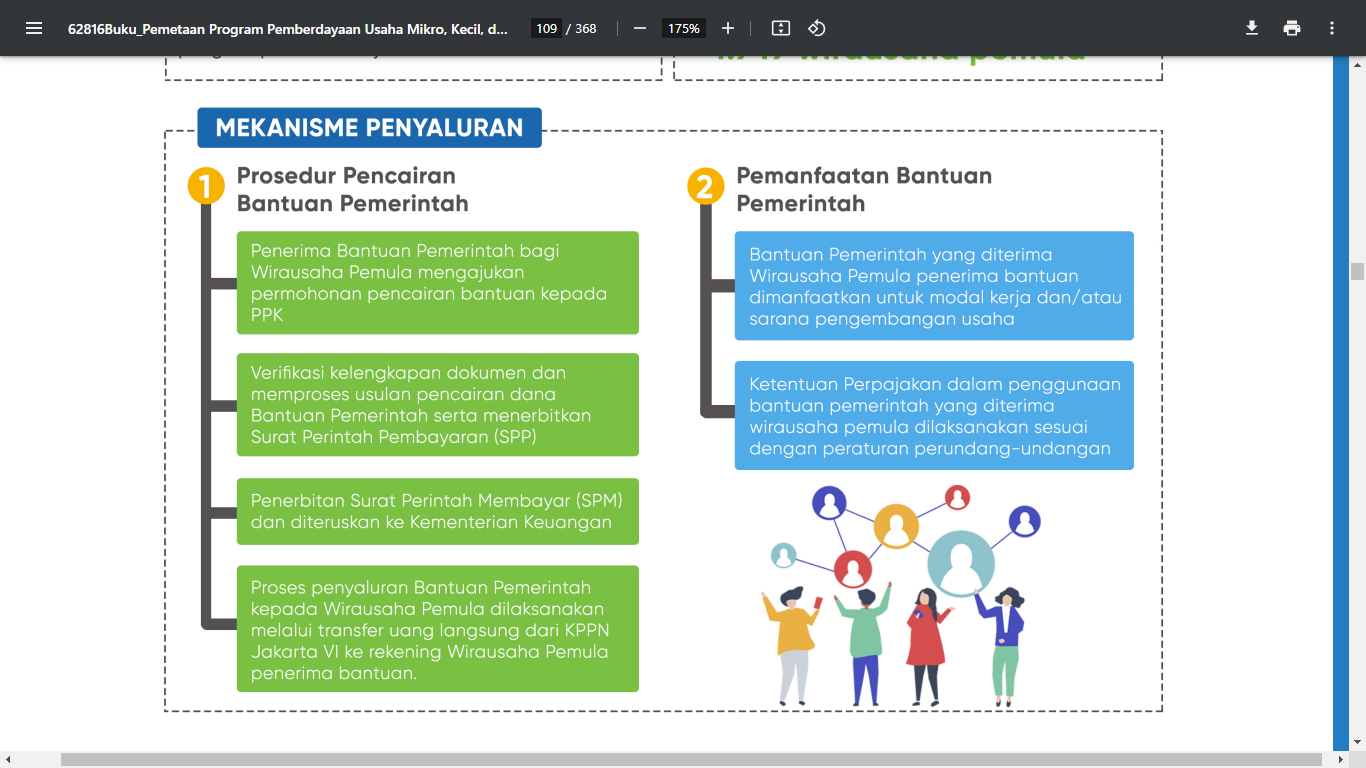The image size is (1366, 768).
Task: Open the more actions three-dot menu
Action: coord(1332,28)
